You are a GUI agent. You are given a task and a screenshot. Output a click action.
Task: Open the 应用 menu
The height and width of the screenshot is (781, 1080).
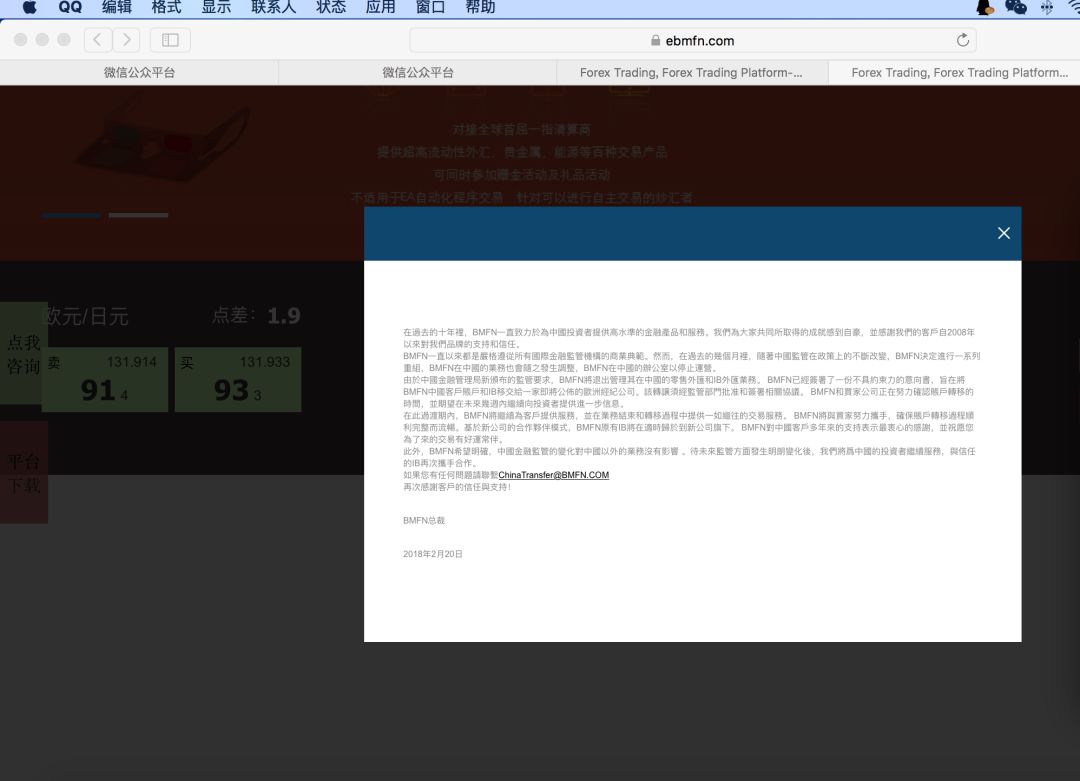tap(380, 8)
